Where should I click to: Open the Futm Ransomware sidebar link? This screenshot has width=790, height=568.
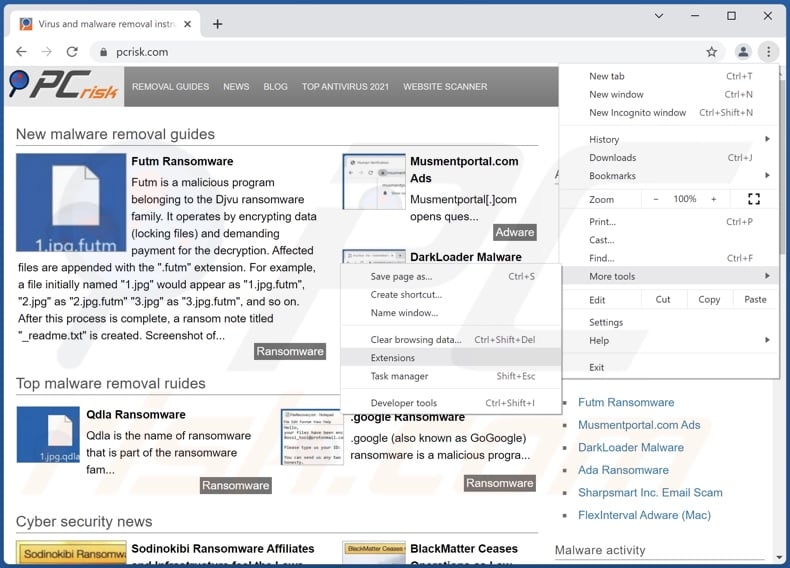coord(626,402)
